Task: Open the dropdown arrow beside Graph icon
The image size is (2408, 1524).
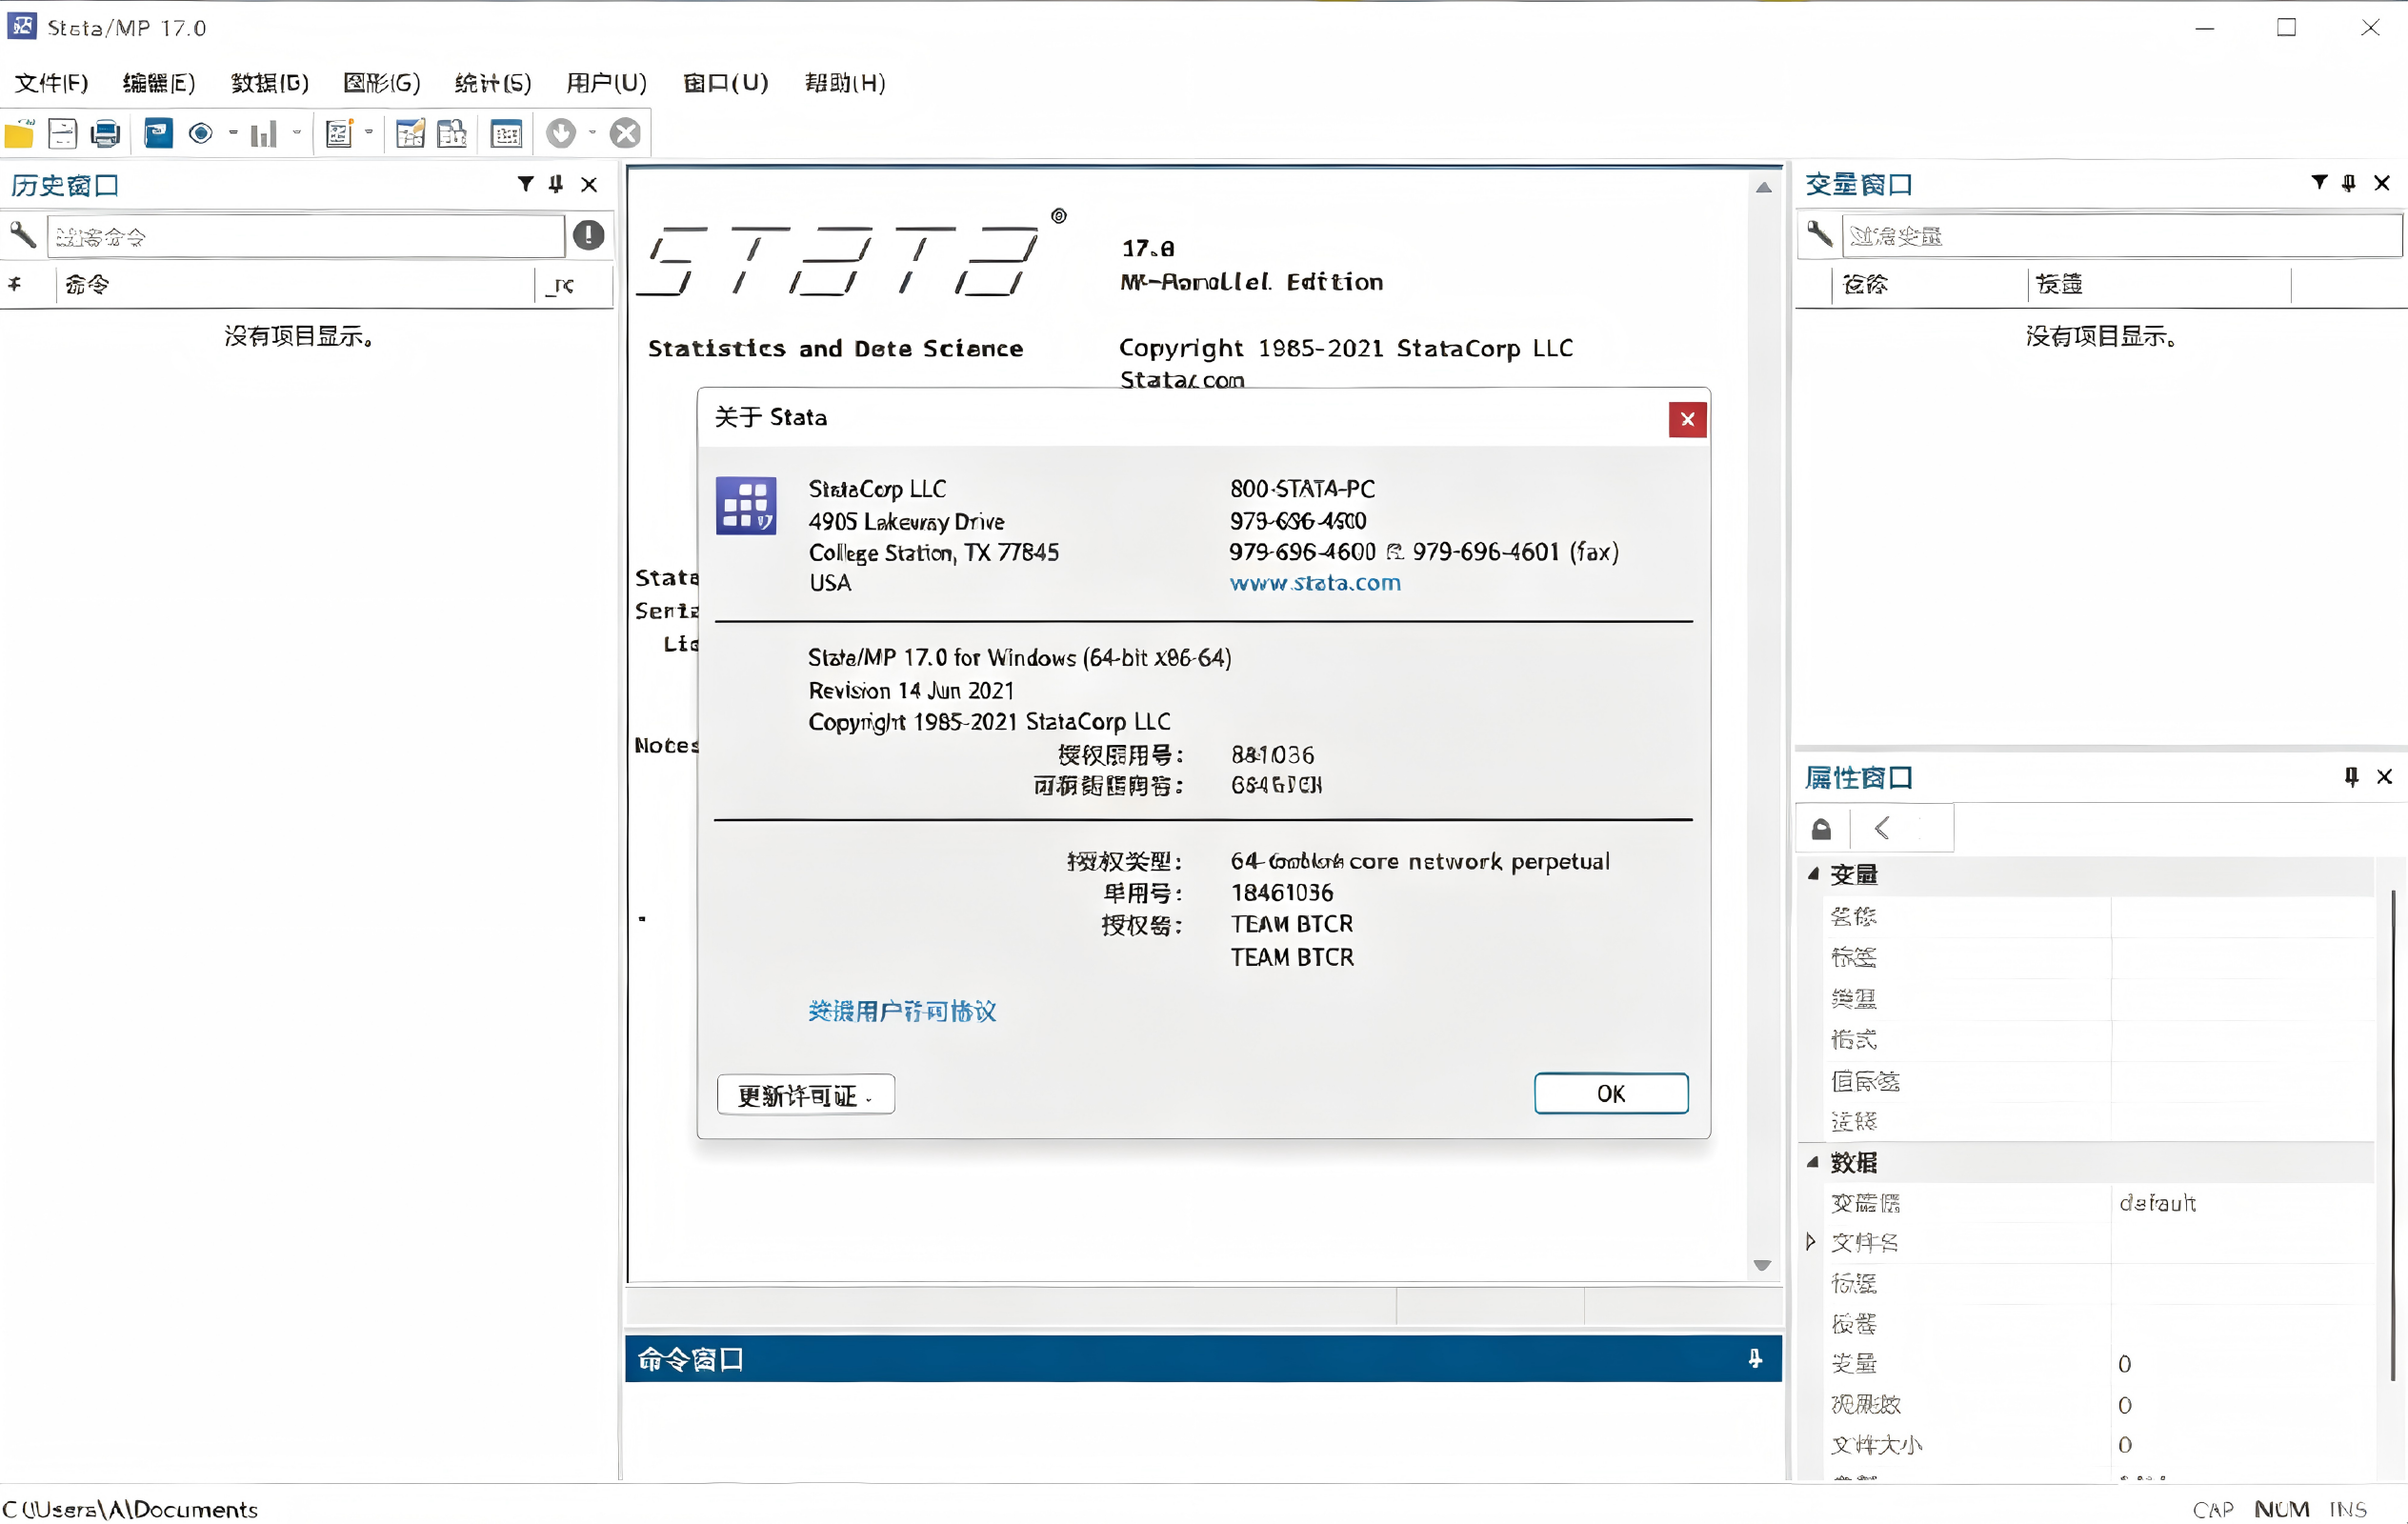Action: tap(296, 133)
